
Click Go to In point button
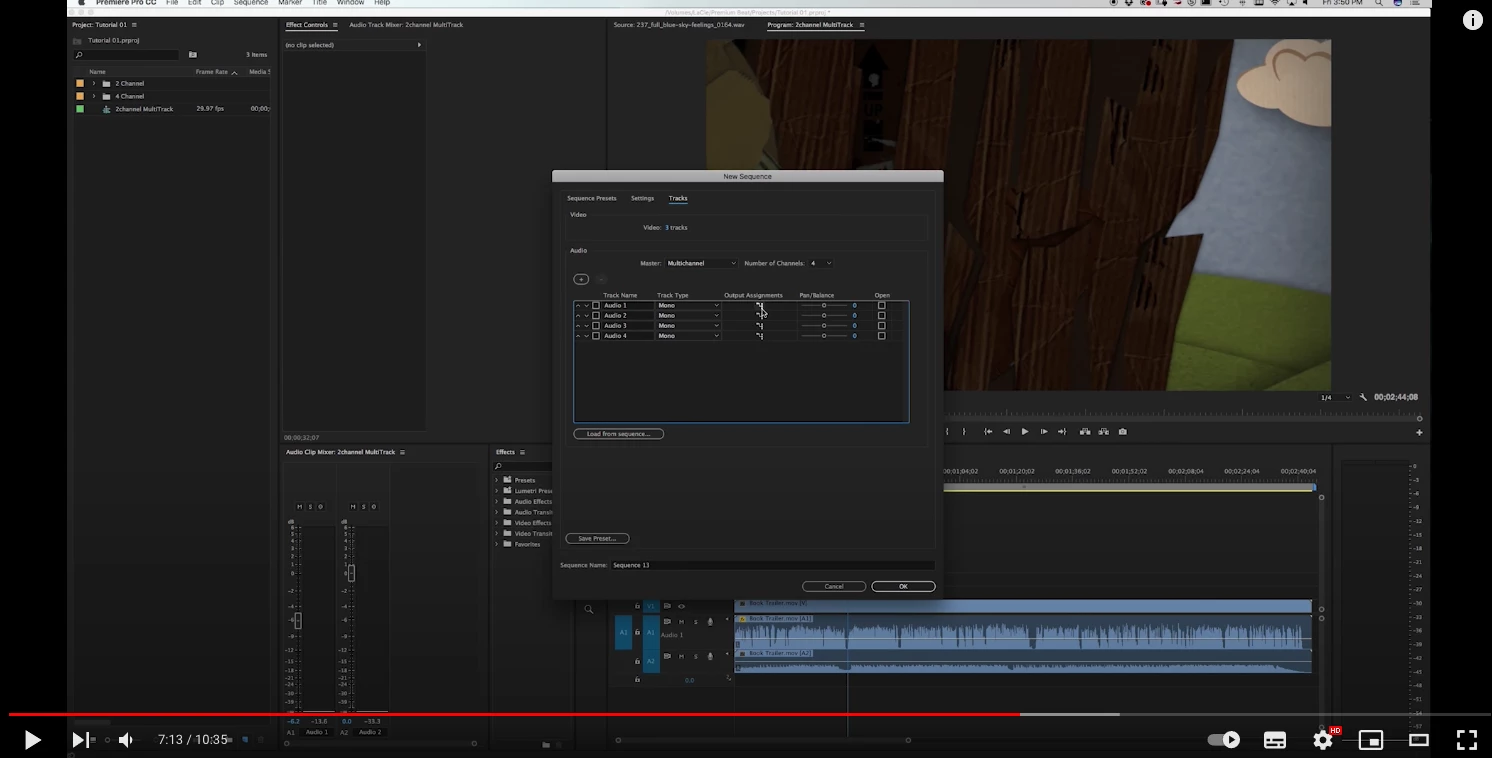coord(988,432)
